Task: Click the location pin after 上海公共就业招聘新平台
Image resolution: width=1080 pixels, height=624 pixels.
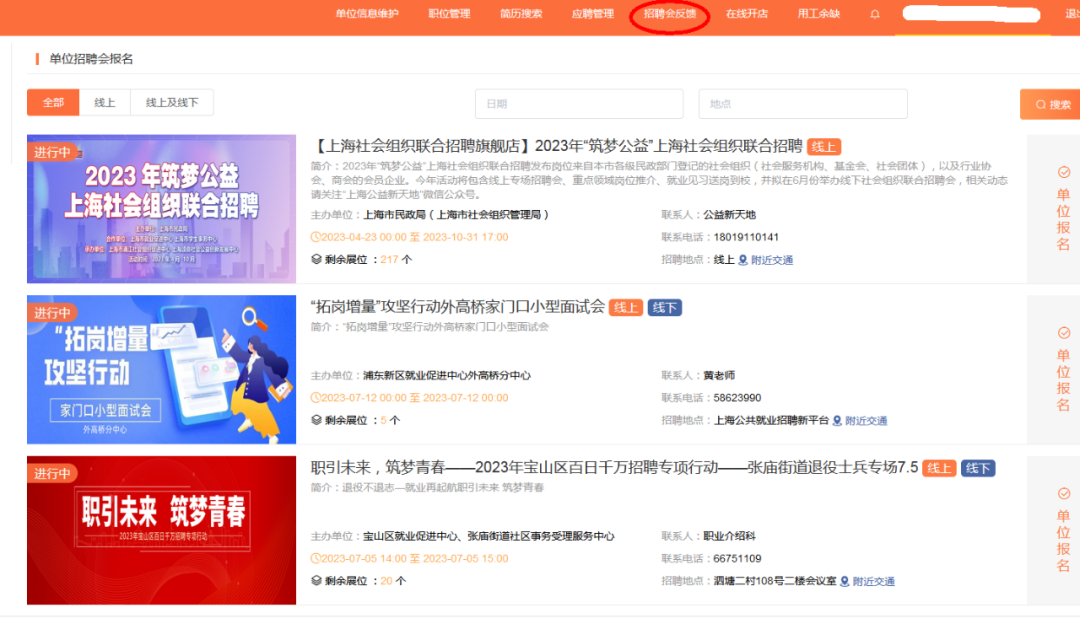Action: 837,421
